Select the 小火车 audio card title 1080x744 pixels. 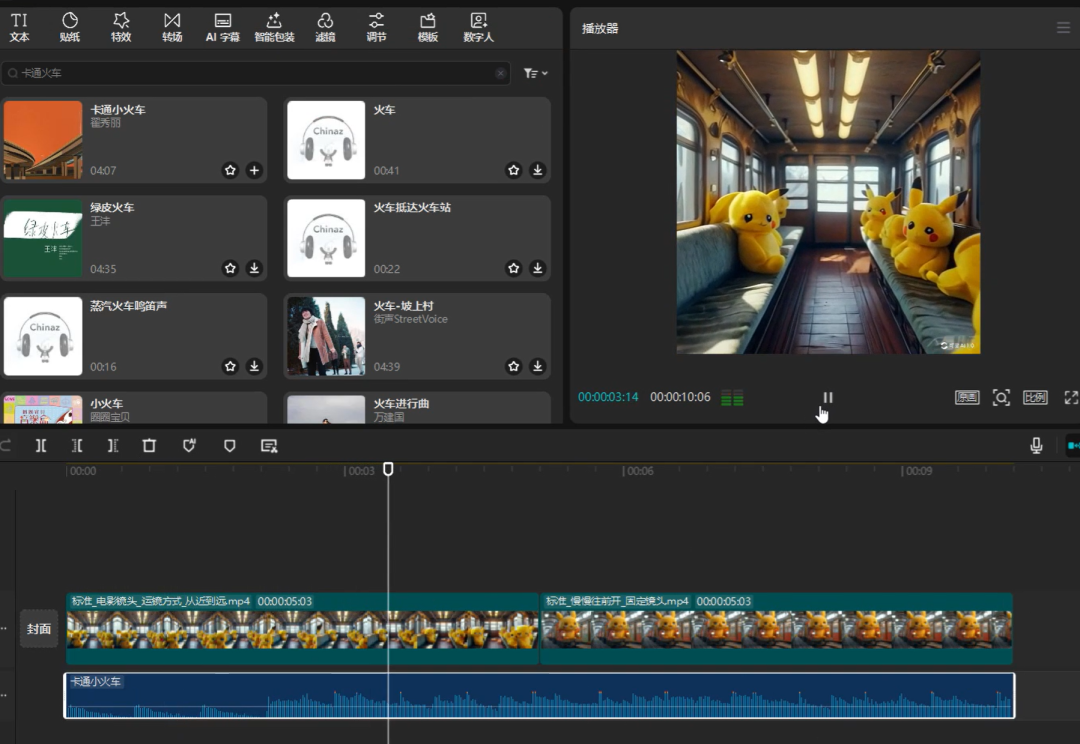point(107,404)
